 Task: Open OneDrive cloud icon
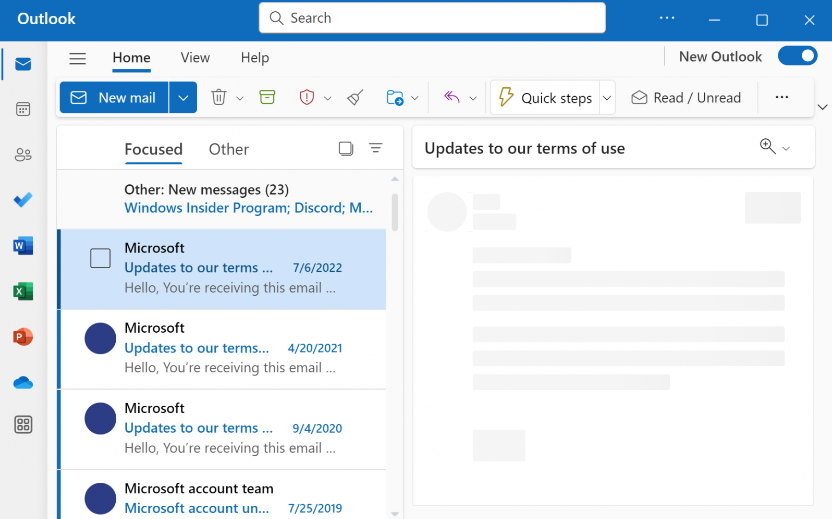click(x=23, y=382)
